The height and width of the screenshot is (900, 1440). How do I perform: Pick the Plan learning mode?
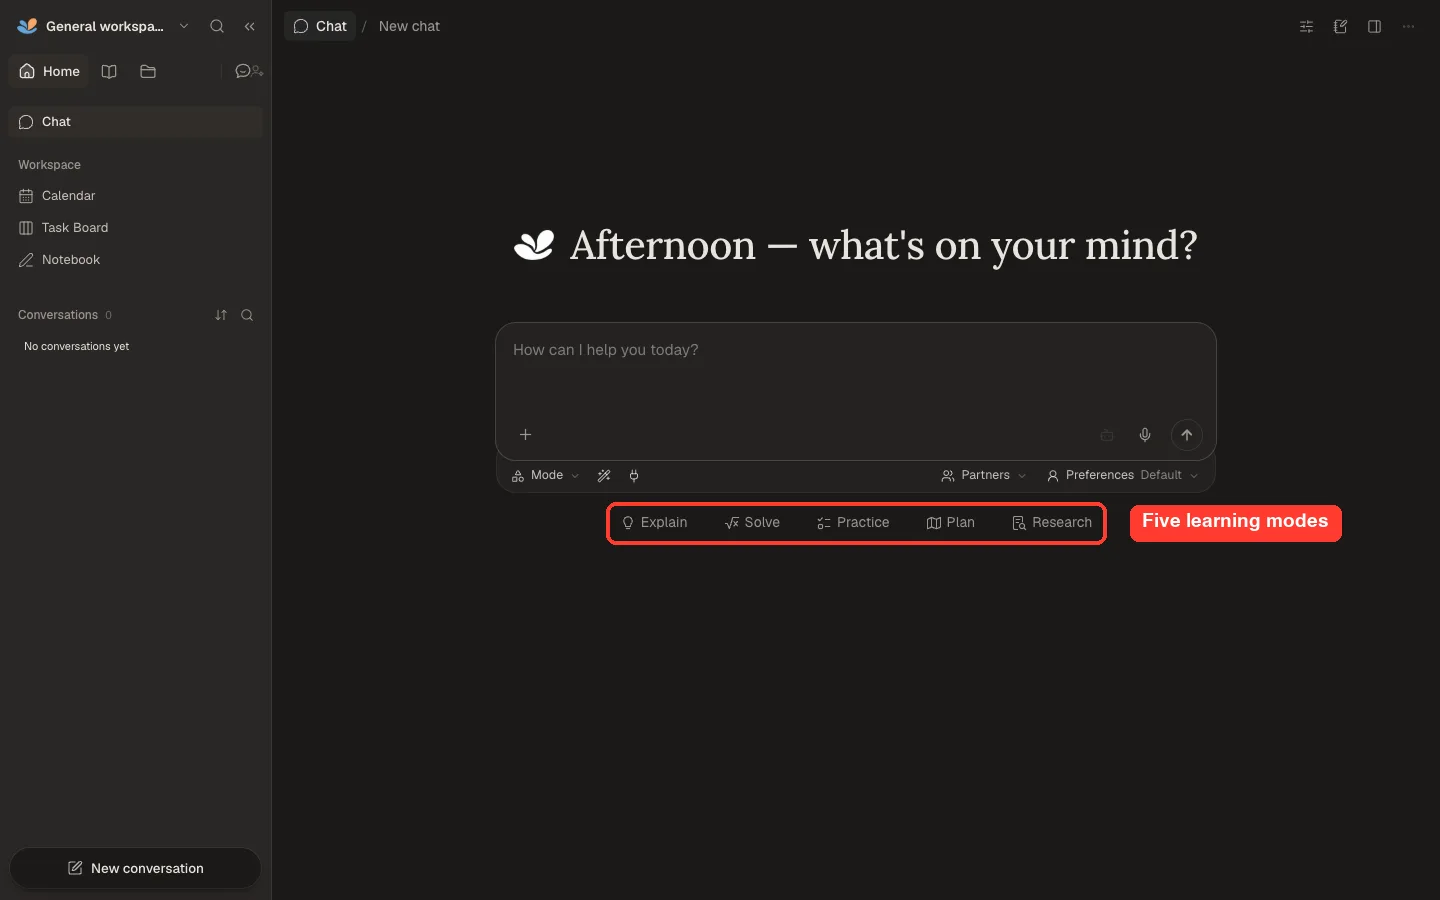pos(951,523)
